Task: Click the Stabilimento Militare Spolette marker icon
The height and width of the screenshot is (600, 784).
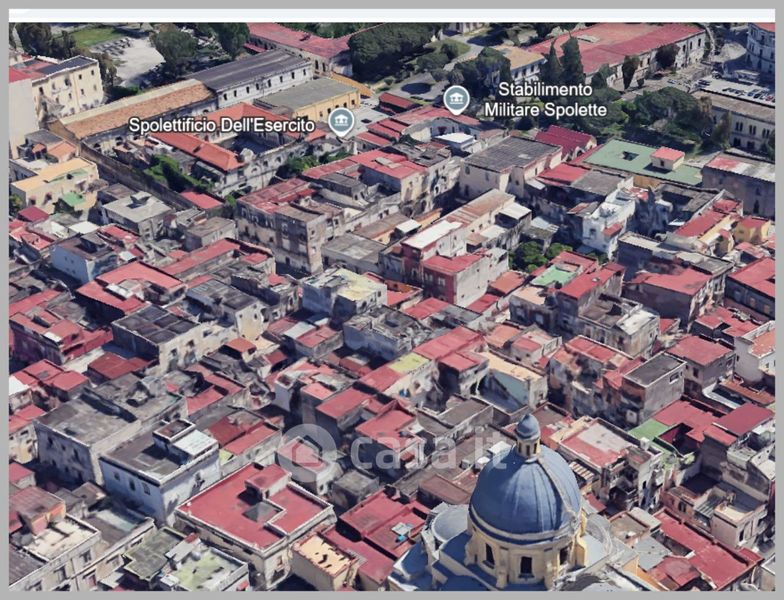Action: 456,99
